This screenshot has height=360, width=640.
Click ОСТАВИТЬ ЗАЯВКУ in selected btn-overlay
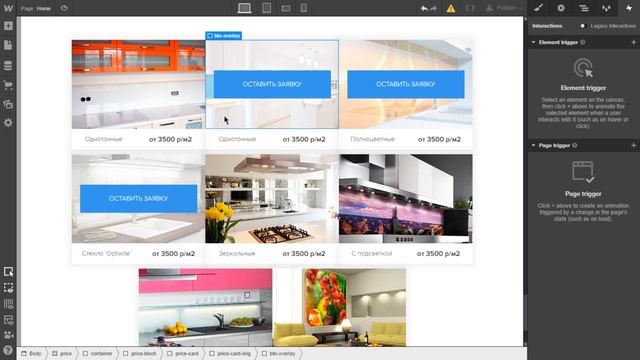pyautogui.click(x=272, y=84)
